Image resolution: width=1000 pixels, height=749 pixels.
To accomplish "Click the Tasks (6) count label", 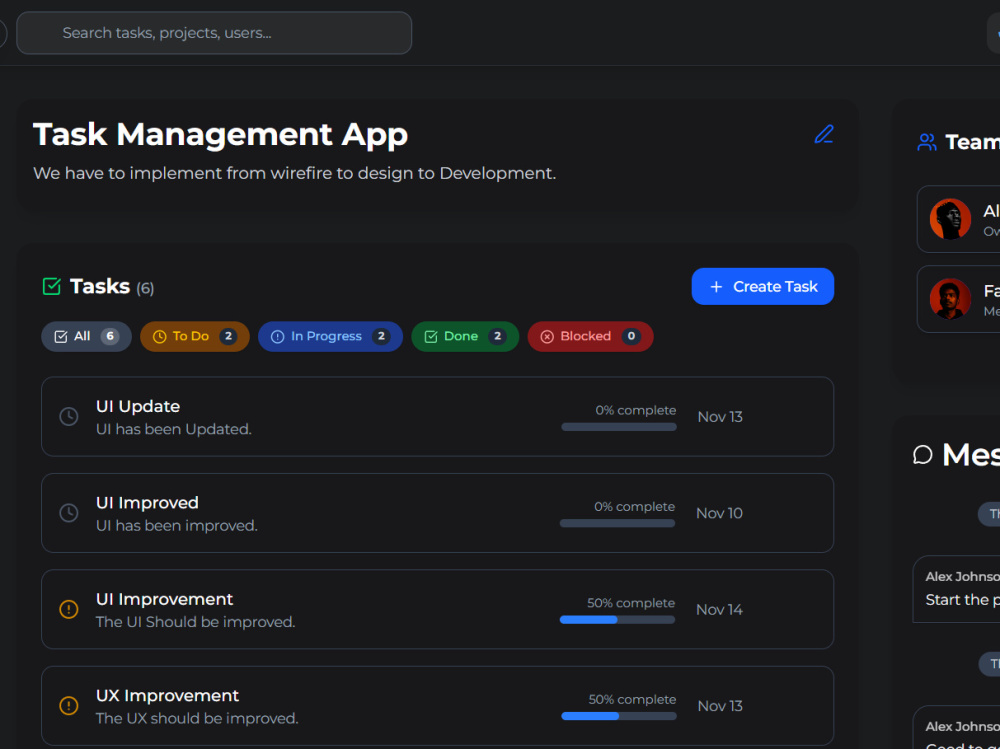I will [145, 288].
